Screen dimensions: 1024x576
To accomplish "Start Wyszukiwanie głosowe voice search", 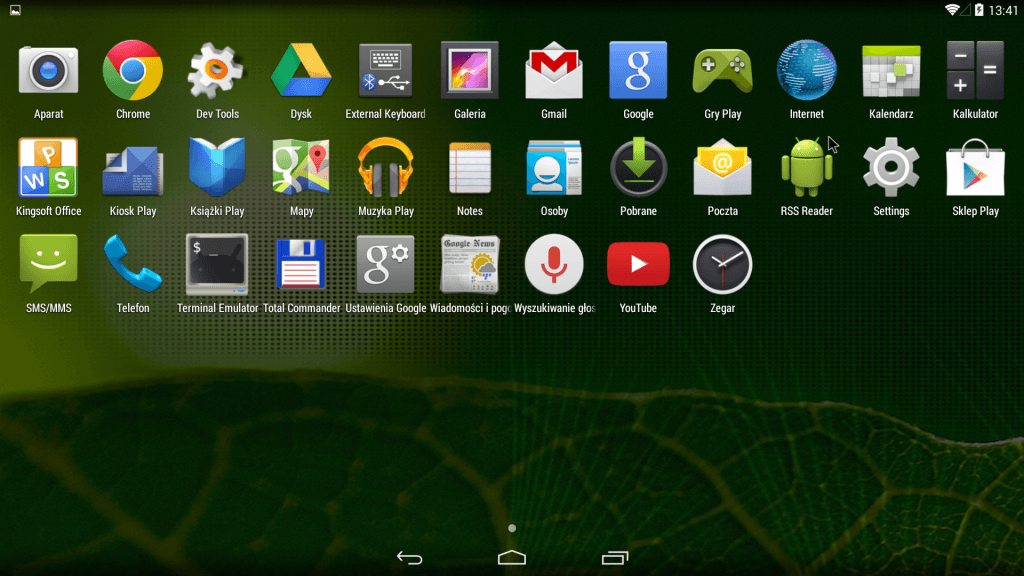I will click(554, 264).
